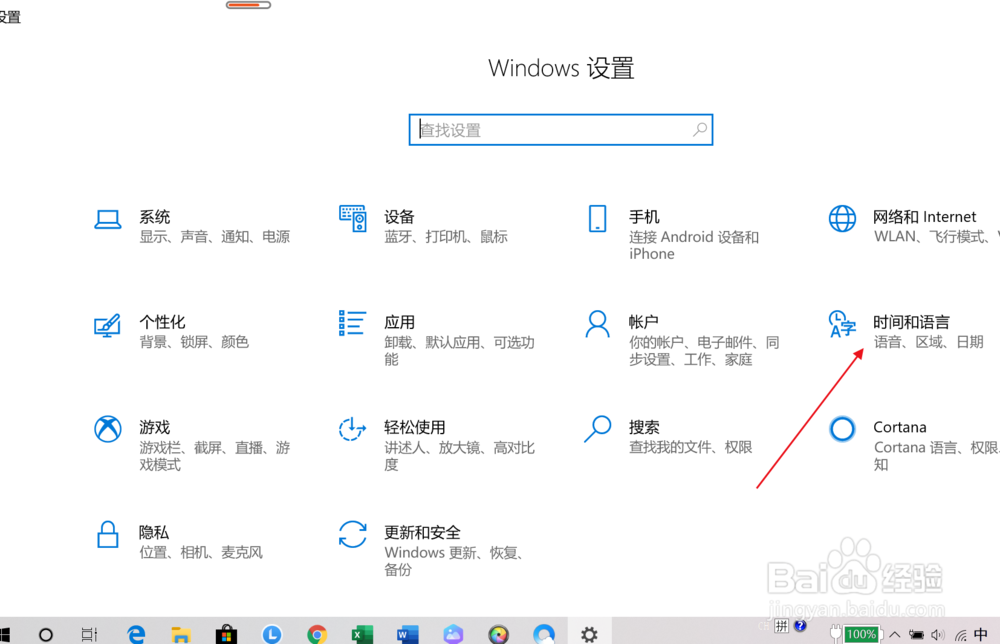This screenshot has width=1000, height=644.
Task: Click the Cortana heading text
Action: [x=900, y=427]
